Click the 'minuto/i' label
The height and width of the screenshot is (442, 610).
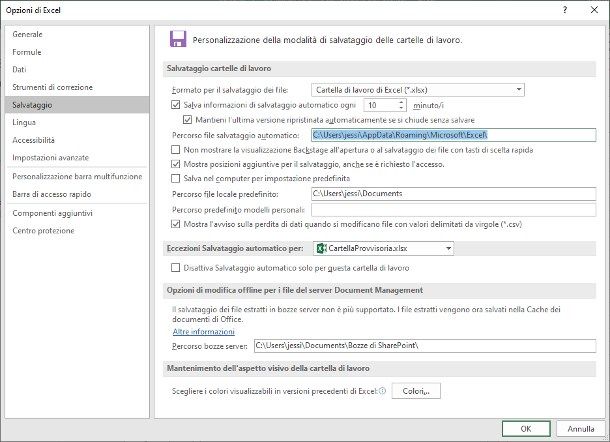click(428, 105)
